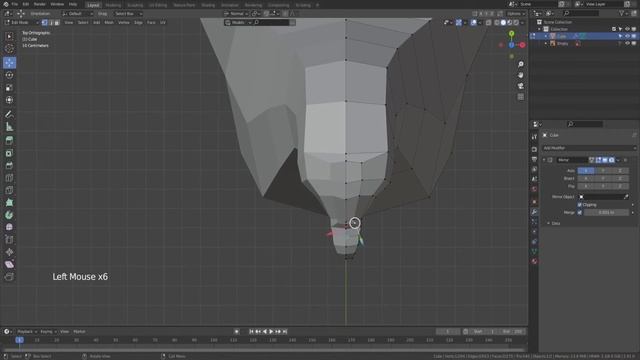
Task: Activate the Transform tool
Action: pyautogui.click(x=9, y=100)
